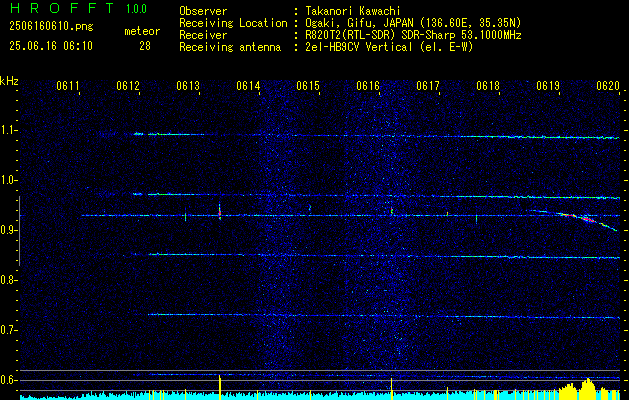Select the filename 2506160610.png

tap(51, 26)
